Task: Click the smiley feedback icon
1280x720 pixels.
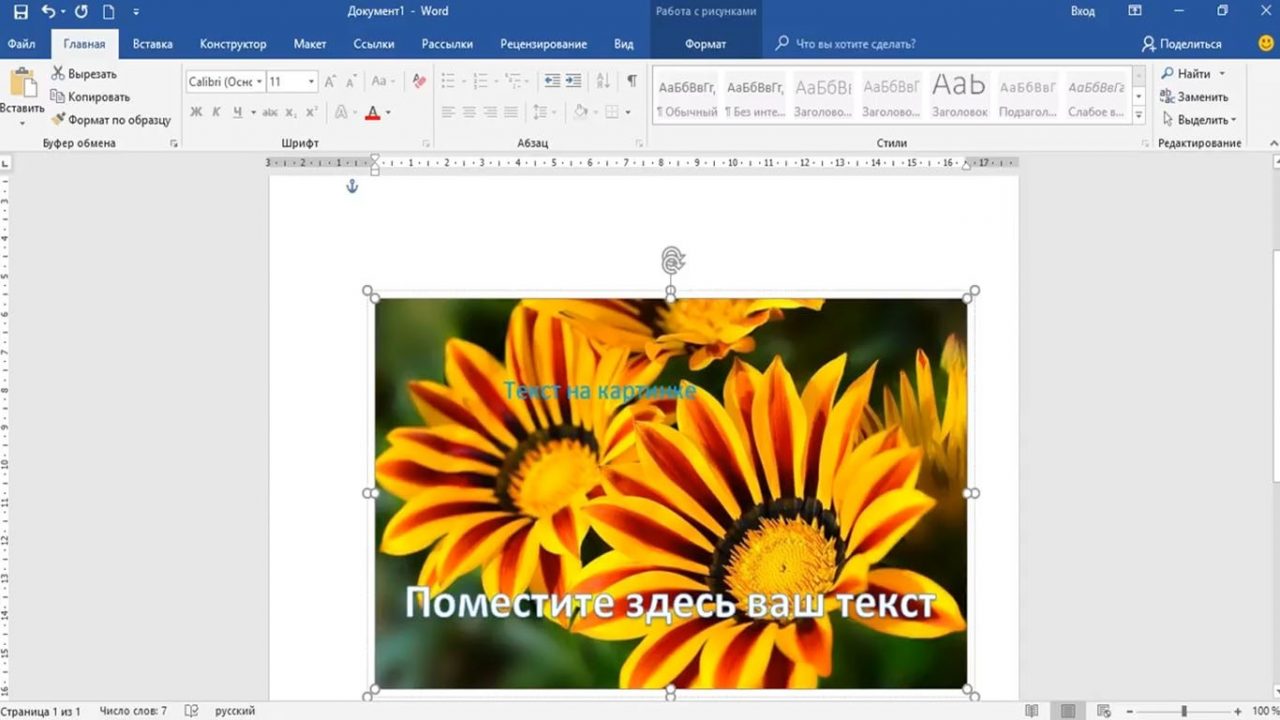Action: click(x=1266, y=44)
